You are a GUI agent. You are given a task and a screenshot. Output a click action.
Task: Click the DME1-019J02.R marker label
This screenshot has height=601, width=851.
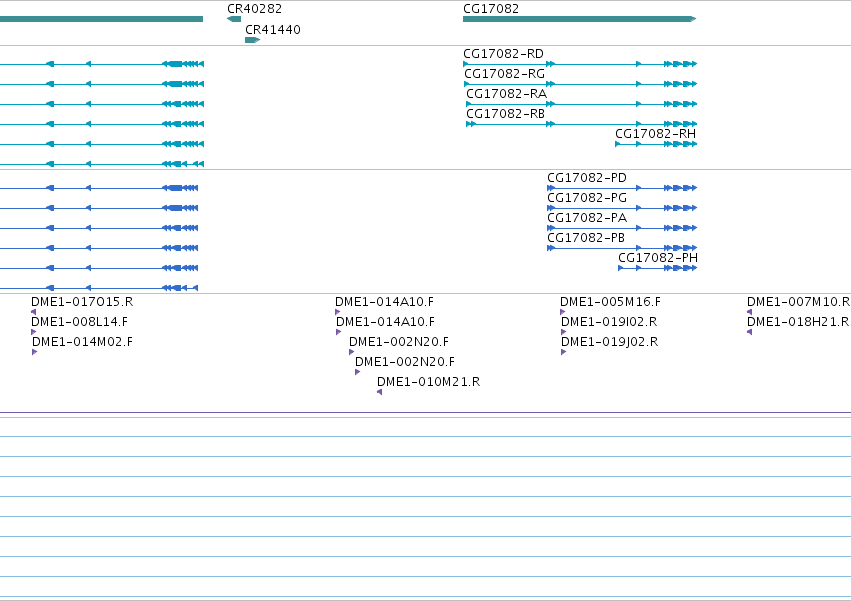point(609,342)
